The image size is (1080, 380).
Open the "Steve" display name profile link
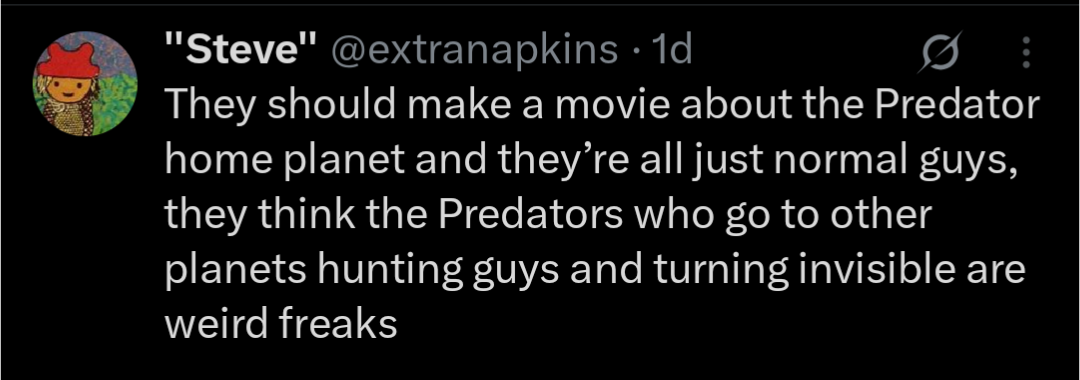(x=242, y=50)
